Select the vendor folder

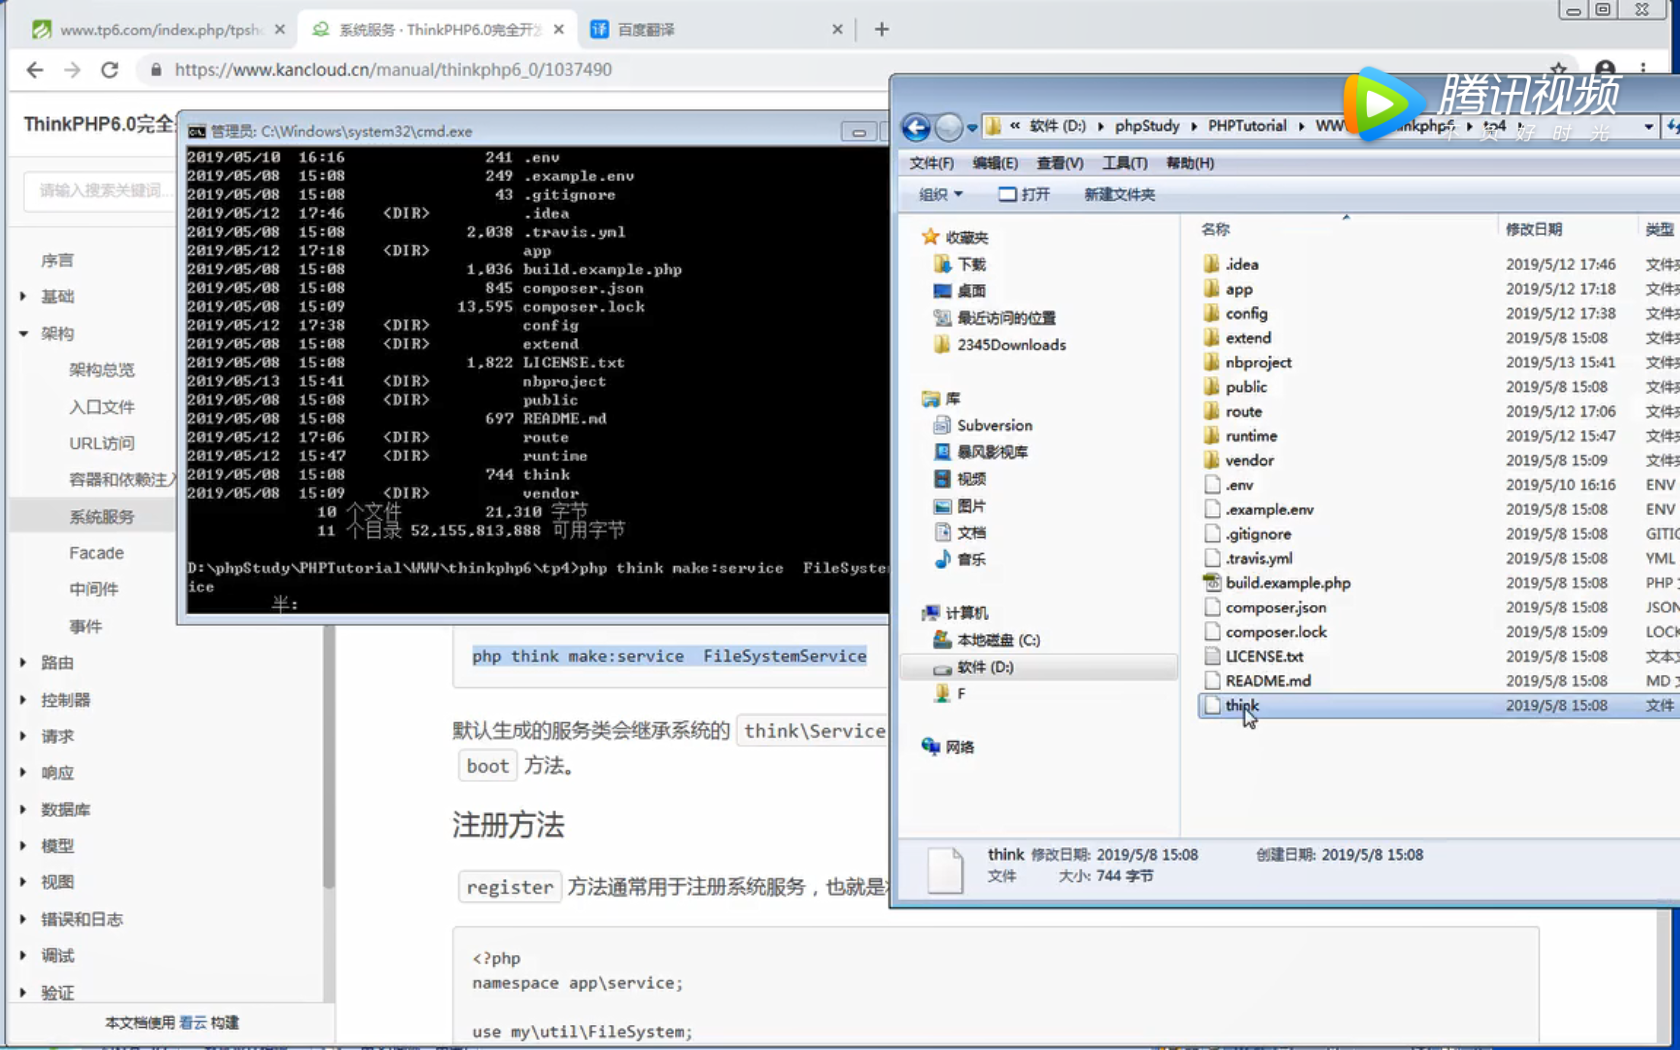pyautogui.click(x=1249, y=460)
